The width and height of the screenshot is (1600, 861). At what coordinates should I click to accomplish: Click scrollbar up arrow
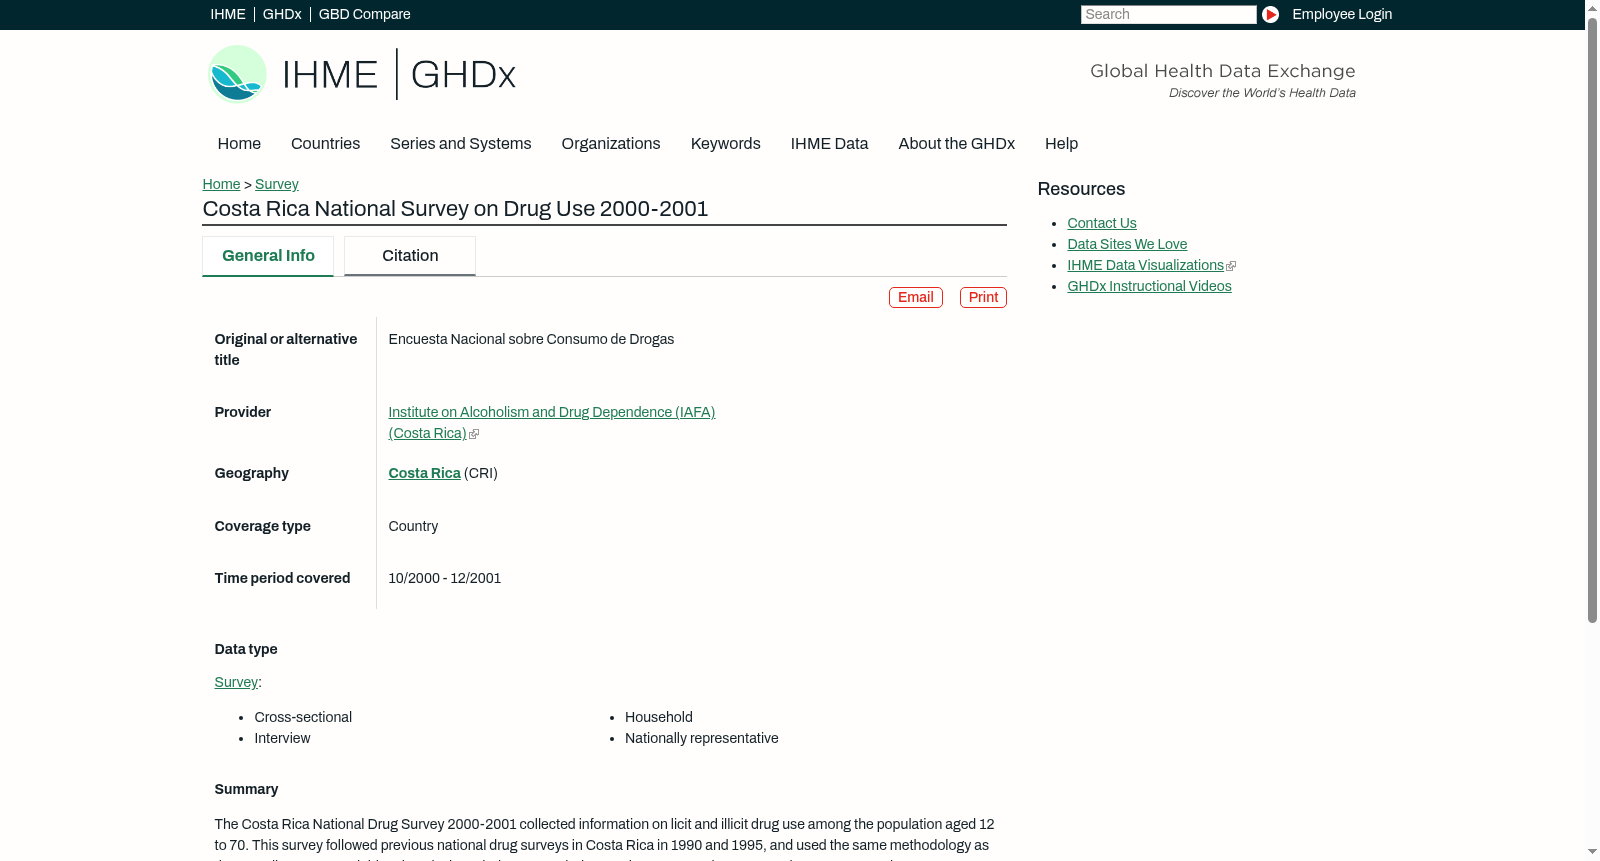click(x=1592, y=8)
